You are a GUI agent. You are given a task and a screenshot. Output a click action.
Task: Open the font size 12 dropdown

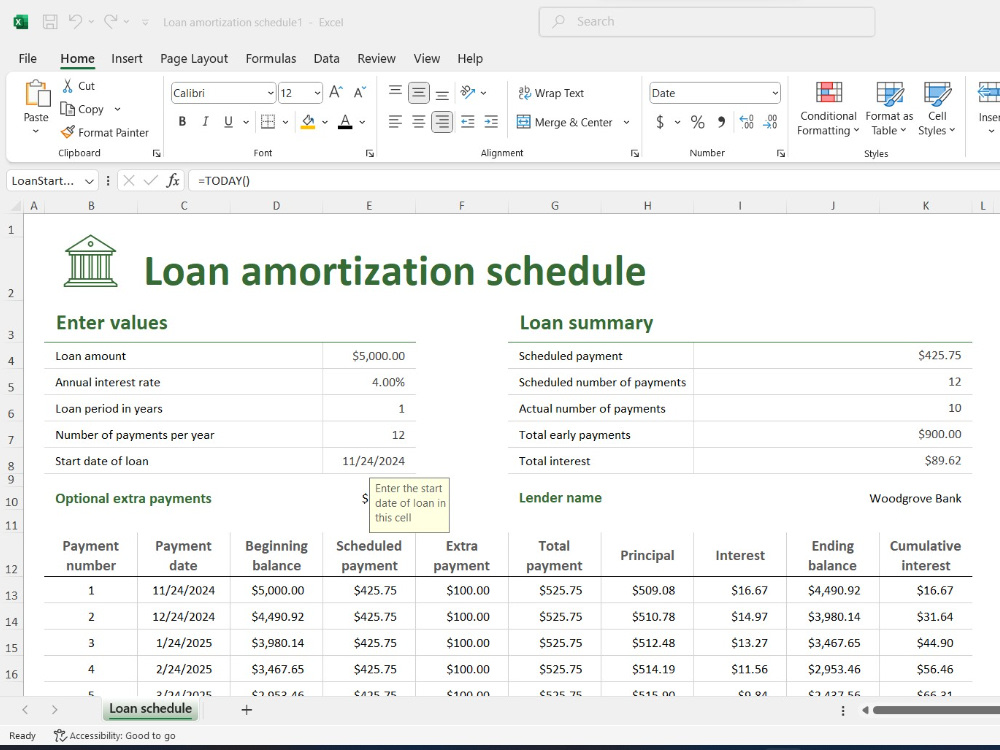[317, 93]
